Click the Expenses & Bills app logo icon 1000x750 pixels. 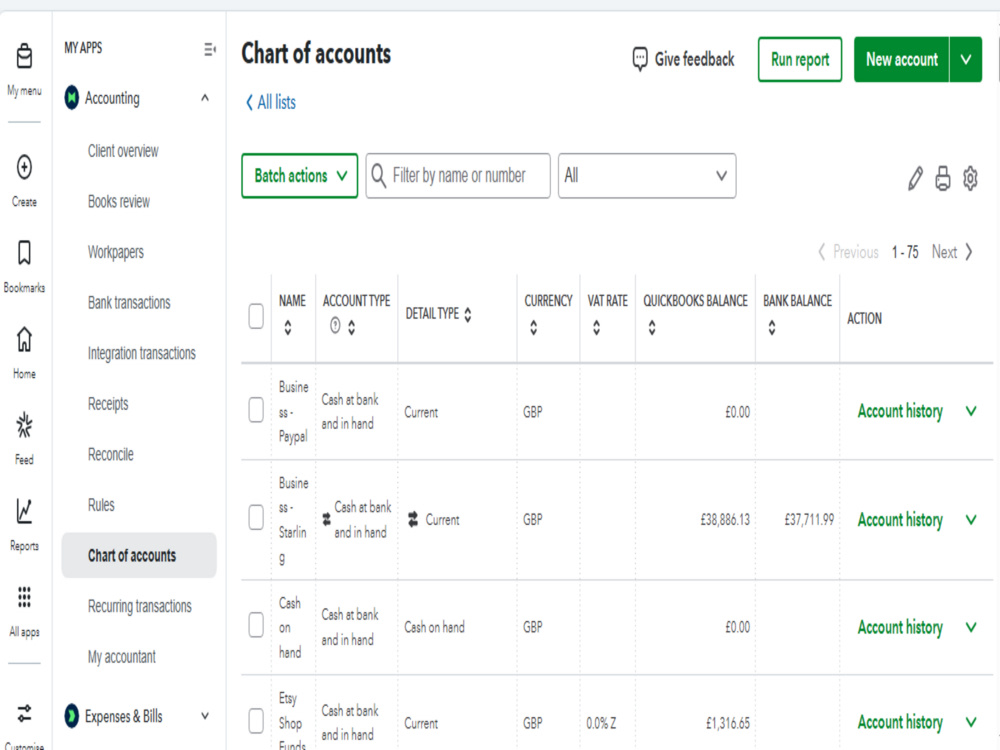71,716
